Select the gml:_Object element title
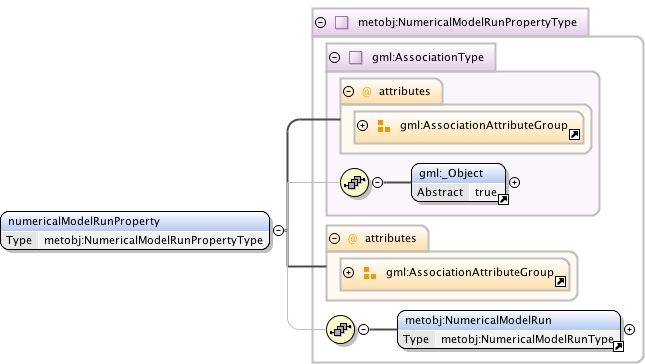This screenshot has height=364, width=645. click(x=451, y=173)
